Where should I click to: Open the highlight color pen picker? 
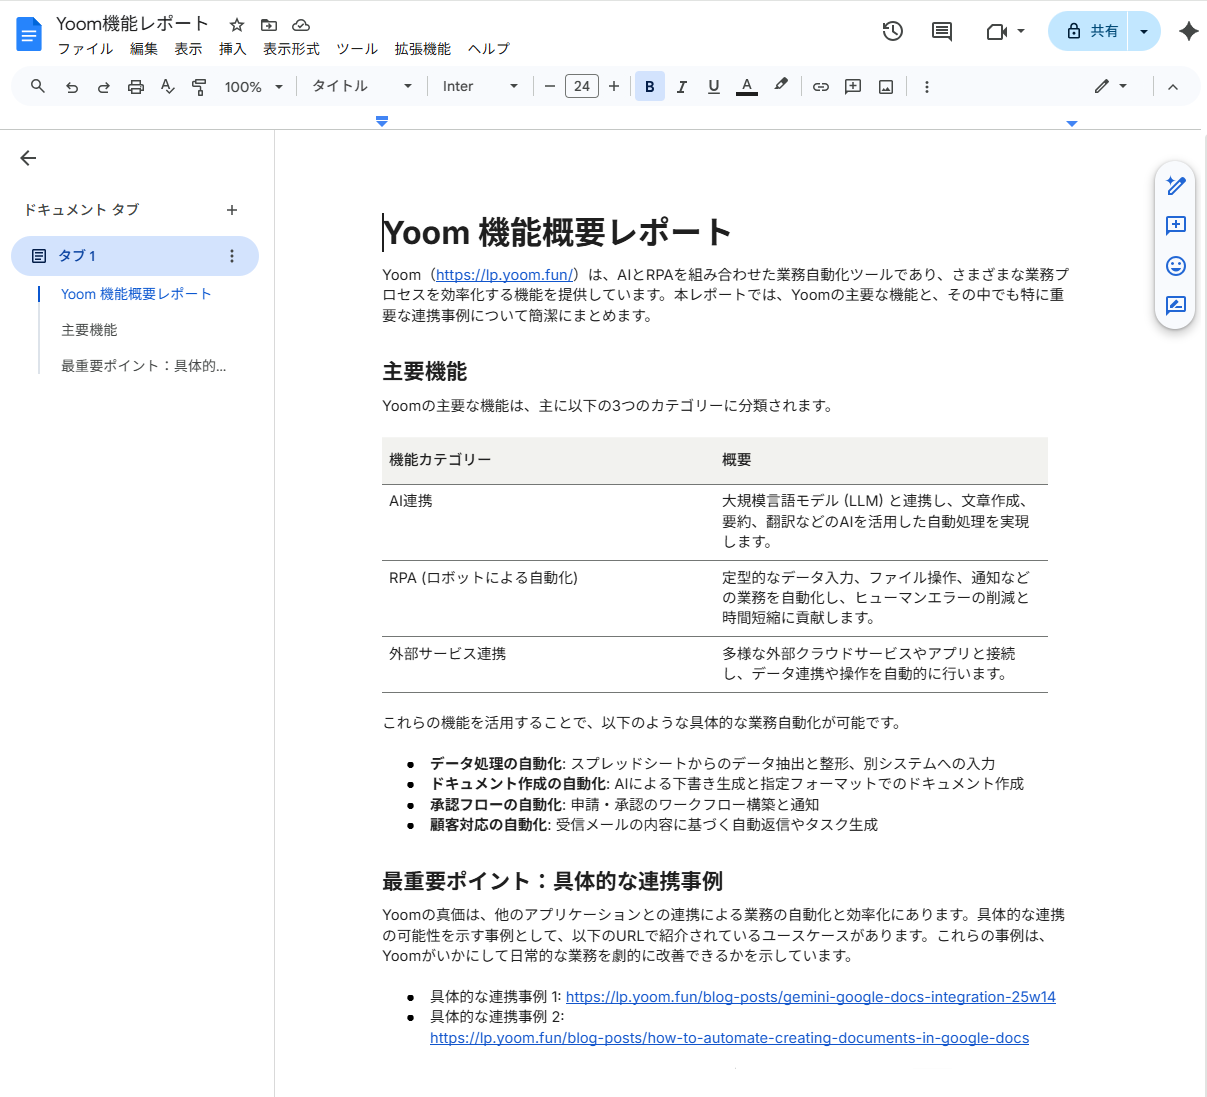(x=781, y=86)
